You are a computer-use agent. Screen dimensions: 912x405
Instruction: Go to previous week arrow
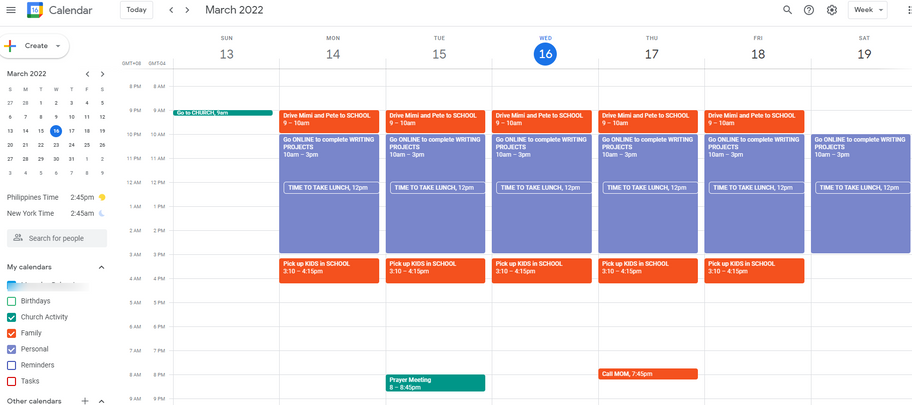click(x=171, y=10)
